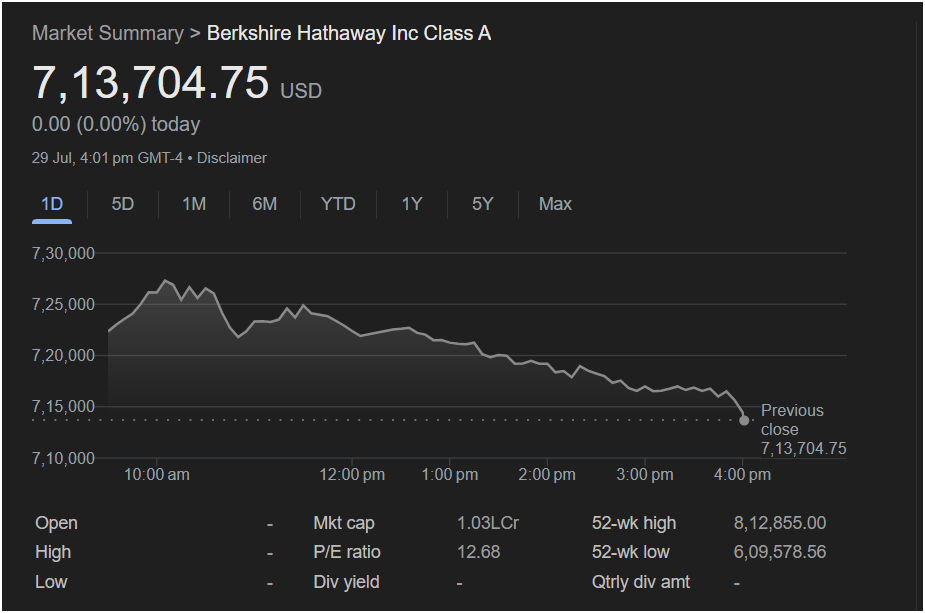This screenshot has width=925, height=613.
Task: Show the YTD chart range
Action: click(338, 204)
